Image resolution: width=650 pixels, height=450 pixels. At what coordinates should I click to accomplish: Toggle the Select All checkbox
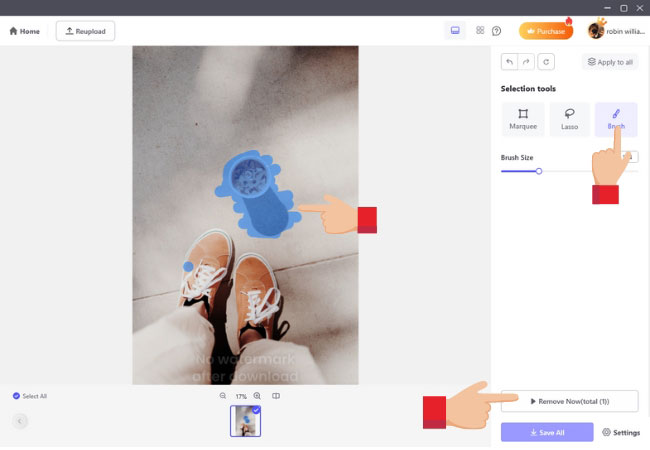pos(17,396)
